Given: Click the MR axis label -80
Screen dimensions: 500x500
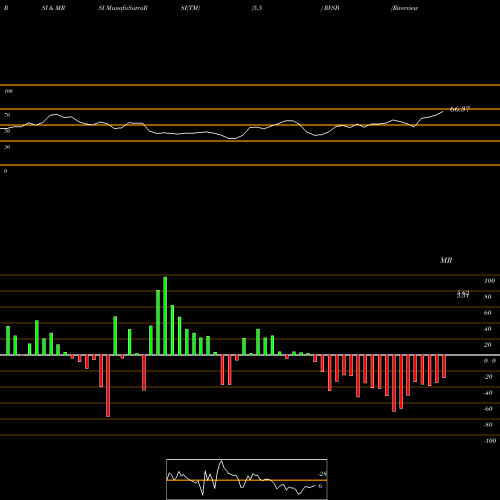Looking at the screenshot, I should pos(488,425).
